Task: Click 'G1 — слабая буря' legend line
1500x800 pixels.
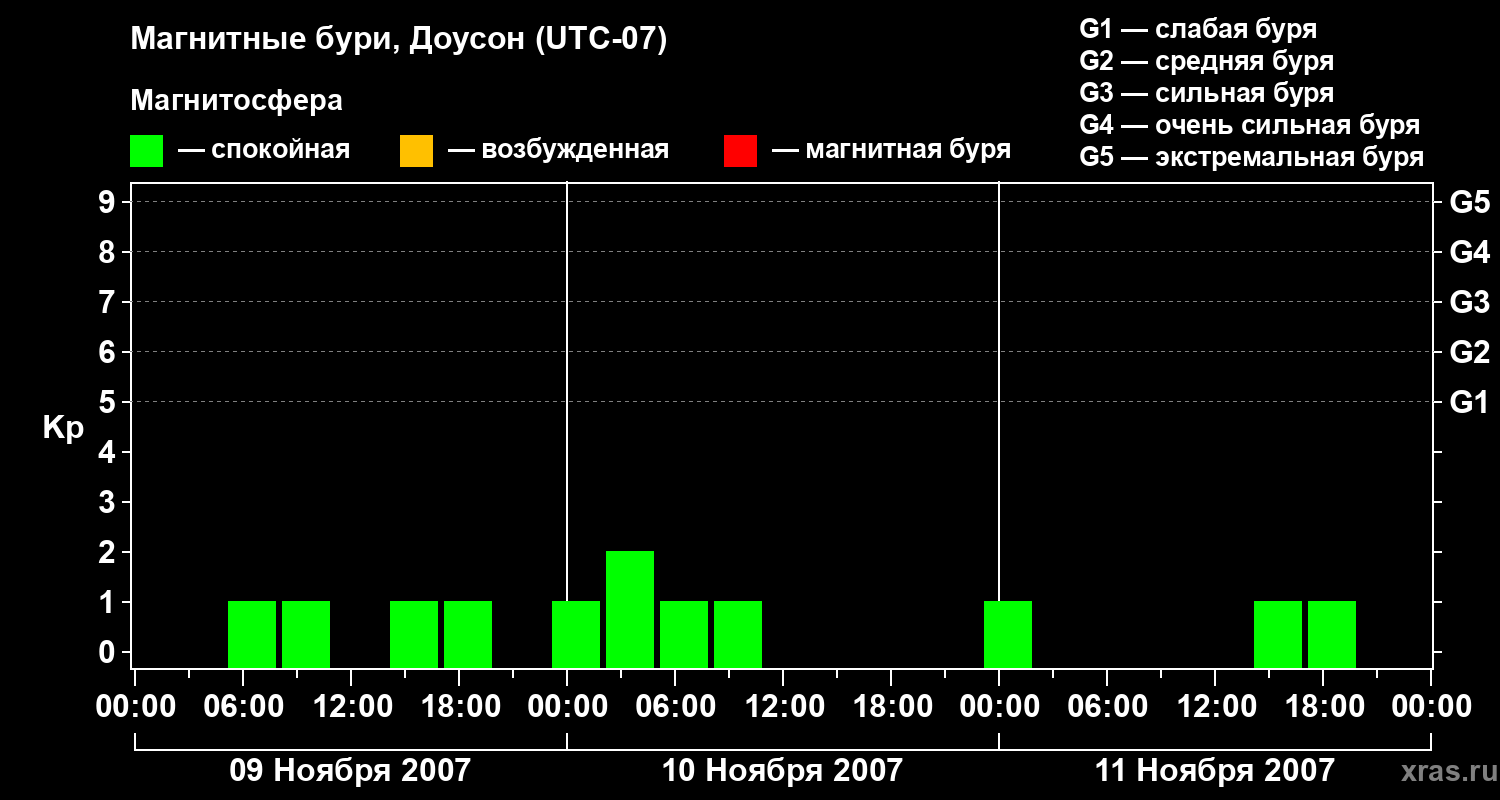Action: click(1198, 29)
